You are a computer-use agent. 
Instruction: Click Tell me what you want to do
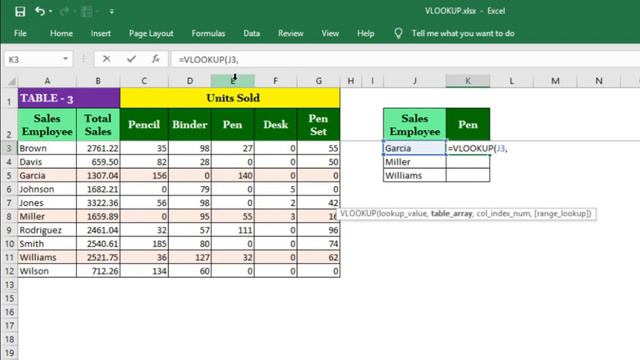coord(463,33)
